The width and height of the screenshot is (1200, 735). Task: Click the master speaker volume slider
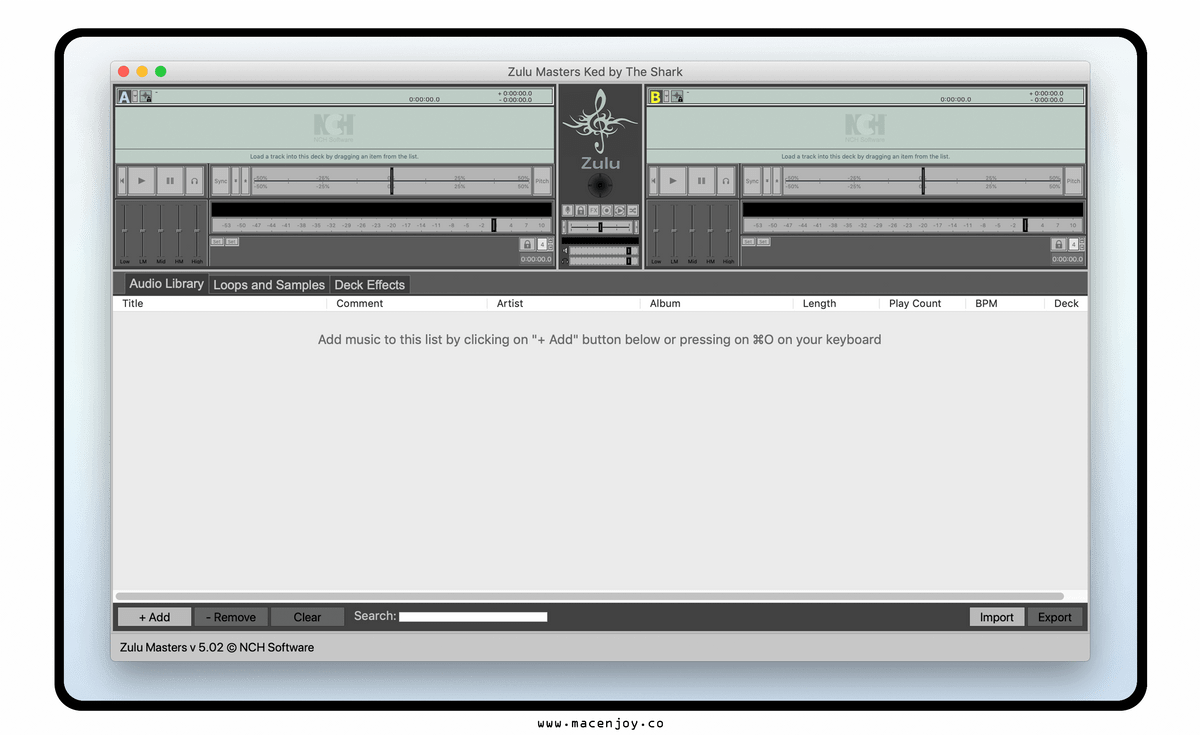click(604, 250)
